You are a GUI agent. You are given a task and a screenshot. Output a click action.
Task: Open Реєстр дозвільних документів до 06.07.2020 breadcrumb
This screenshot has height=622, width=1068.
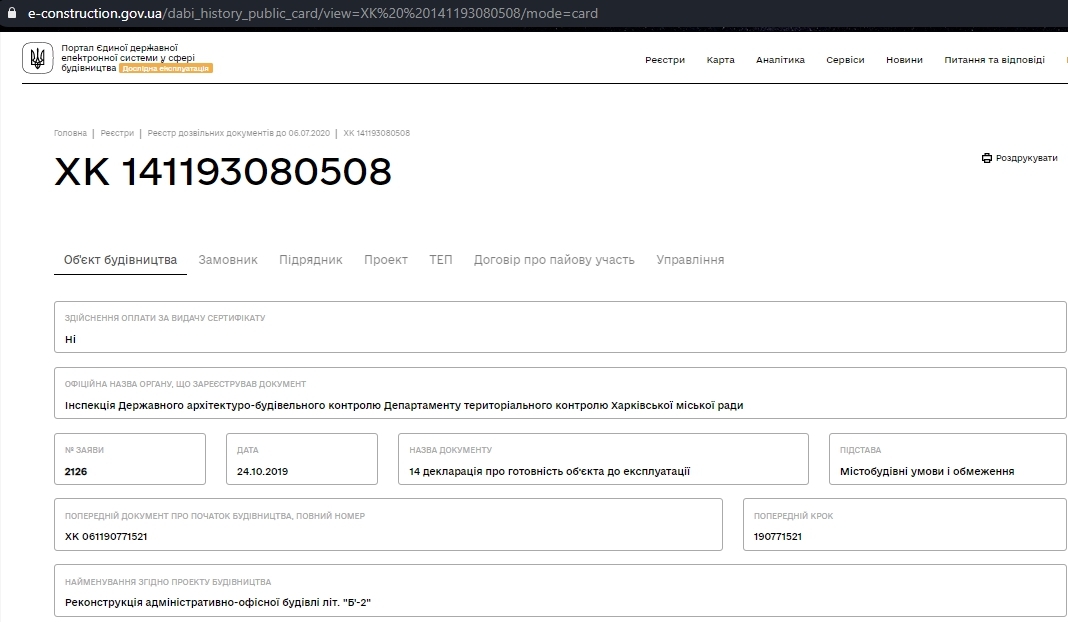click(238, 133)
